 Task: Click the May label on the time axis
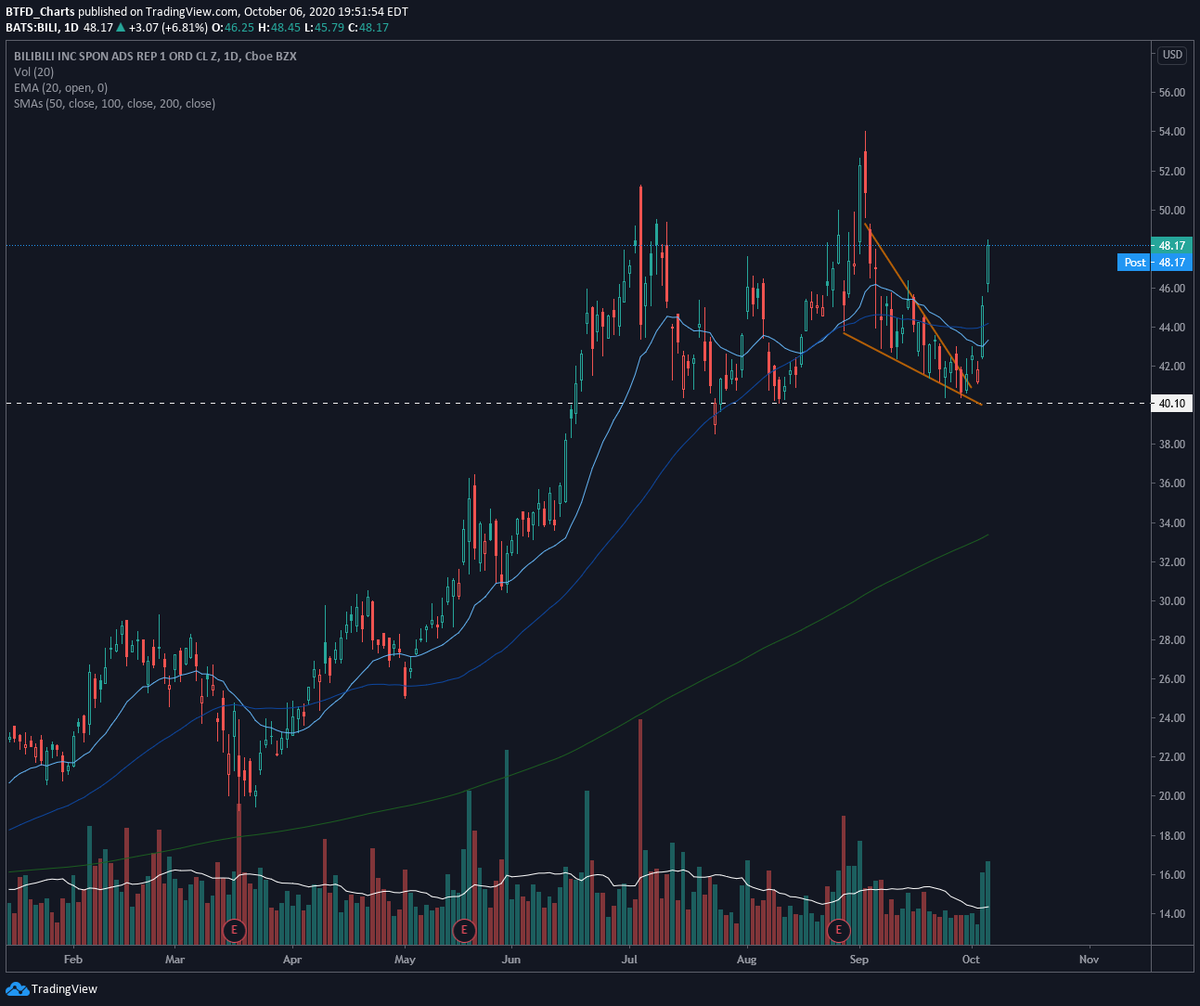405,960
